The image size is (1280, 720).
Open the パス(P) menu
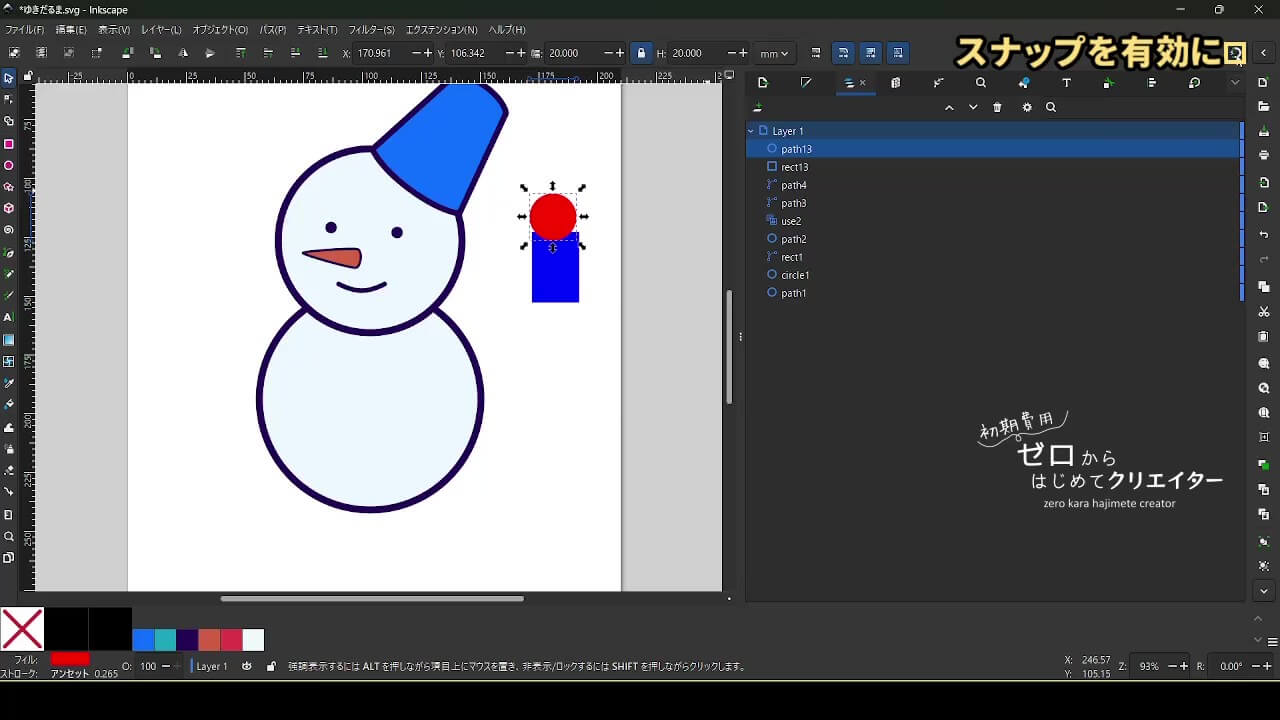tap(272, 30)
